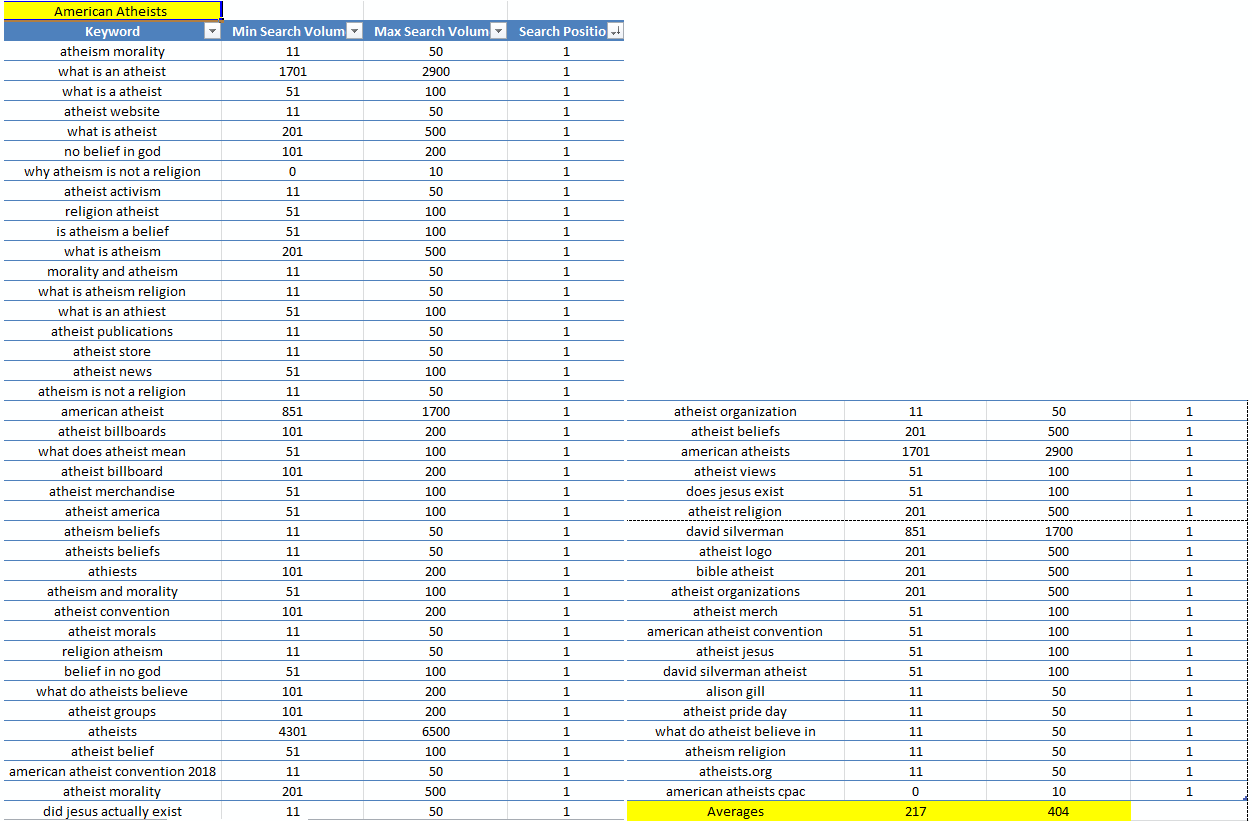1252x821 pixels.
Task: Select the 'atheist america' keyword cell
Action: (112, 511)
